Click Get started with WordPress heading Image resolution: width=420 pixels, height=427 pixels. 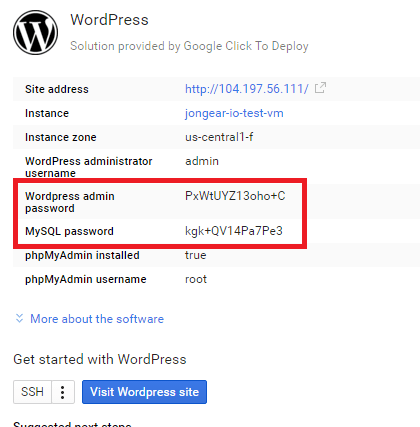(100, 359)
